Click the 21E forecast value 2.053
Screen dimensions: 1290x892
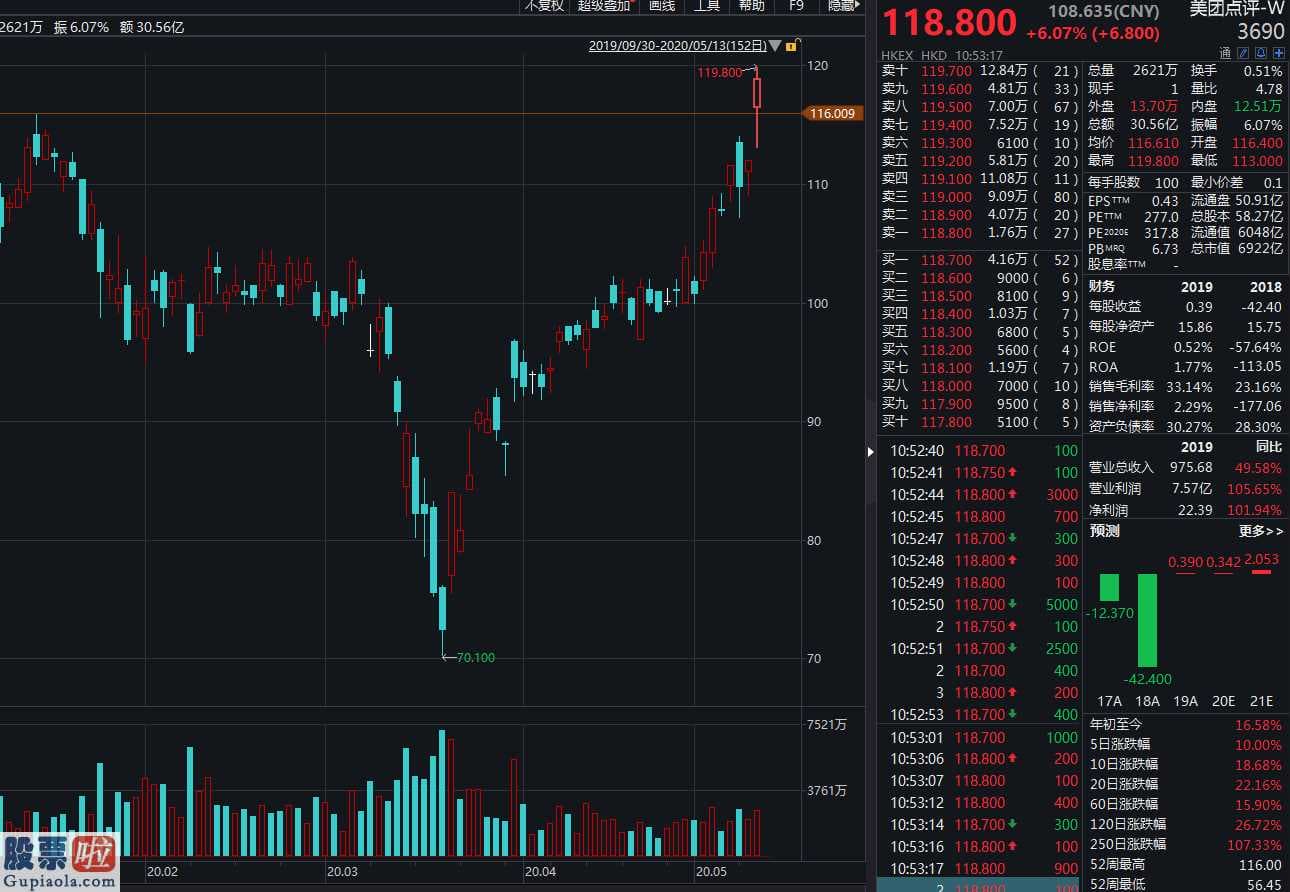click(1262, 562)
